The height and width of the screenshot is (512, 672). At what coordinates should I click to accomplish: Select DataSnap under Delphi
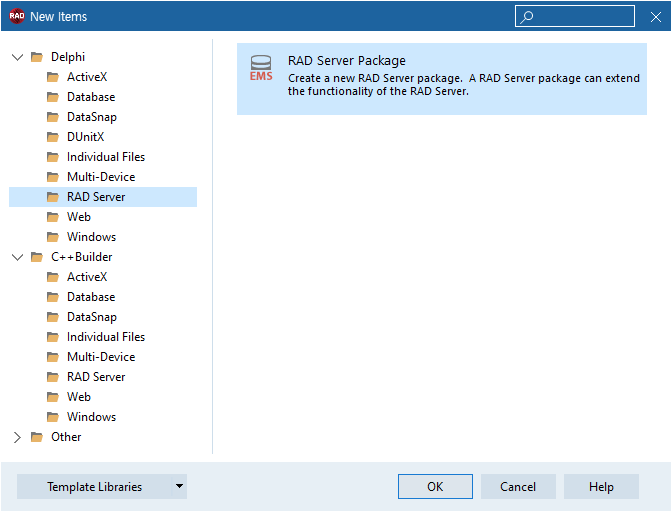[x=92, y=117]
